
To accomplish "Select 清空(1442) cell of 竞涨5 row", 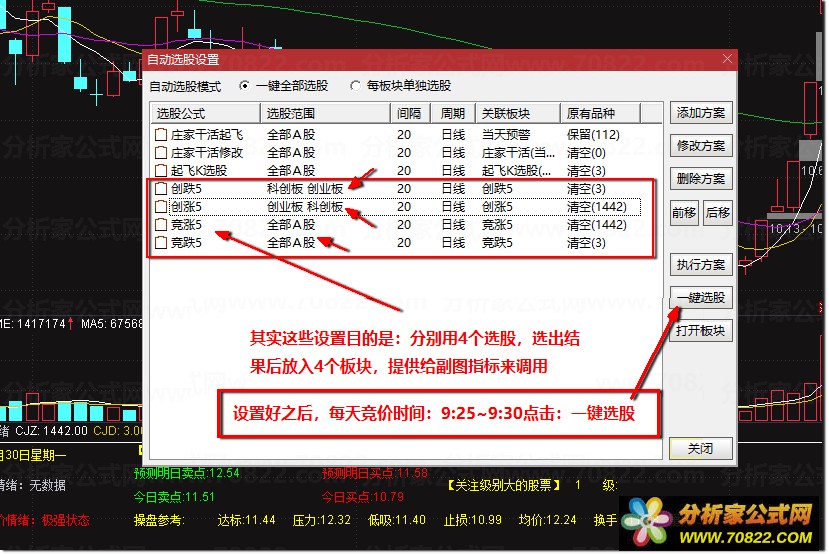I will (x=596, y=225).
